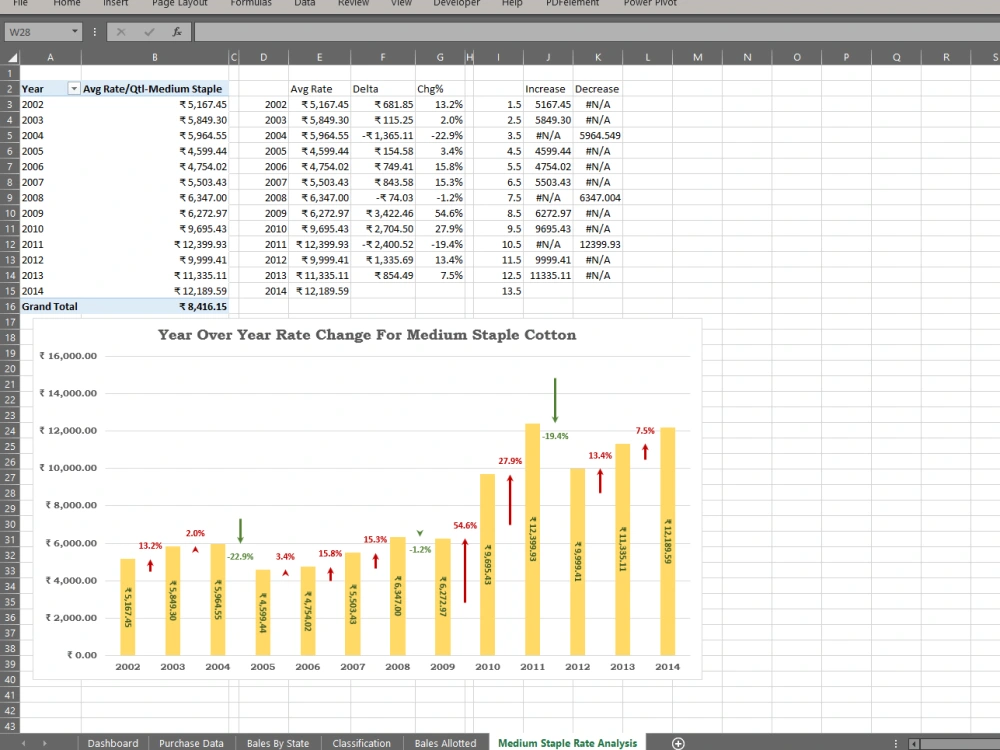Click the Chg% column header cell
Screen dimensions: 1000x750
coord(440,89)
